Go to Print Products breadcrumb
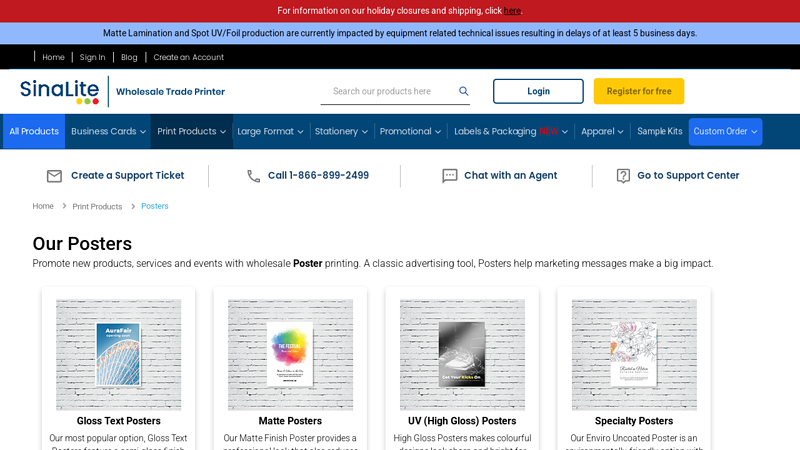 click(97, 206)
